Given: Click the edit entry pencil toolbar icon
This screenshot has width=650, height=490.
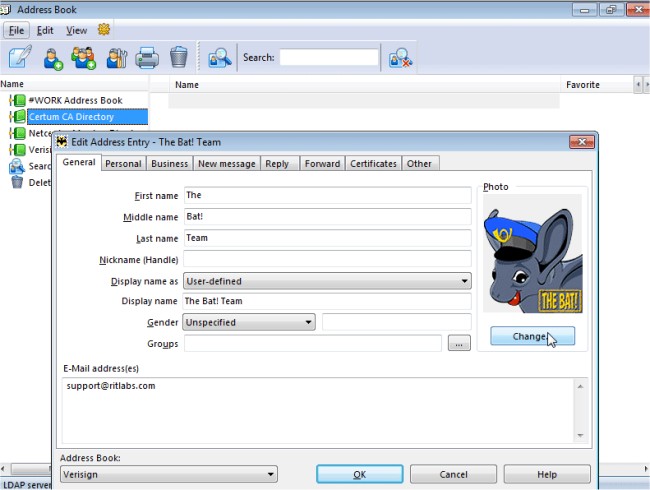Looking at the screenshot, I should 20,57.
